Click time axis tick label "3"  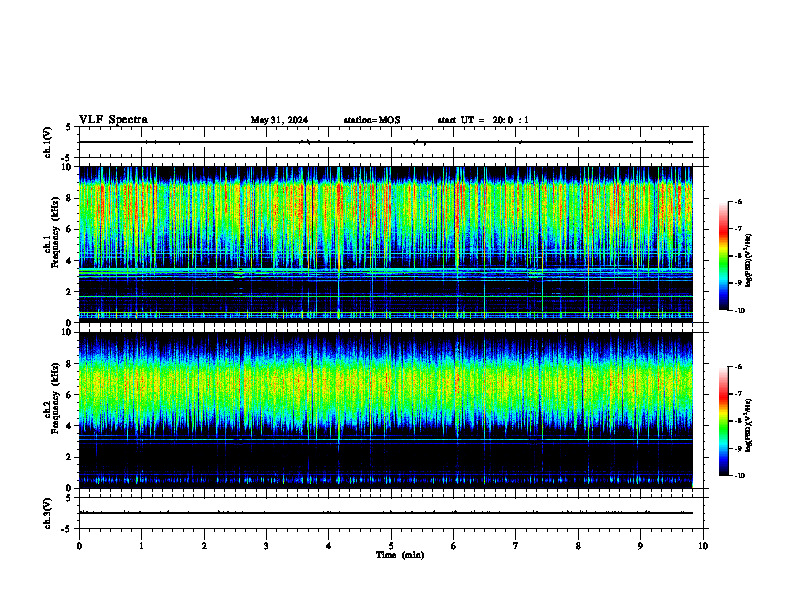pyautogui.click(x=266, y=546)
